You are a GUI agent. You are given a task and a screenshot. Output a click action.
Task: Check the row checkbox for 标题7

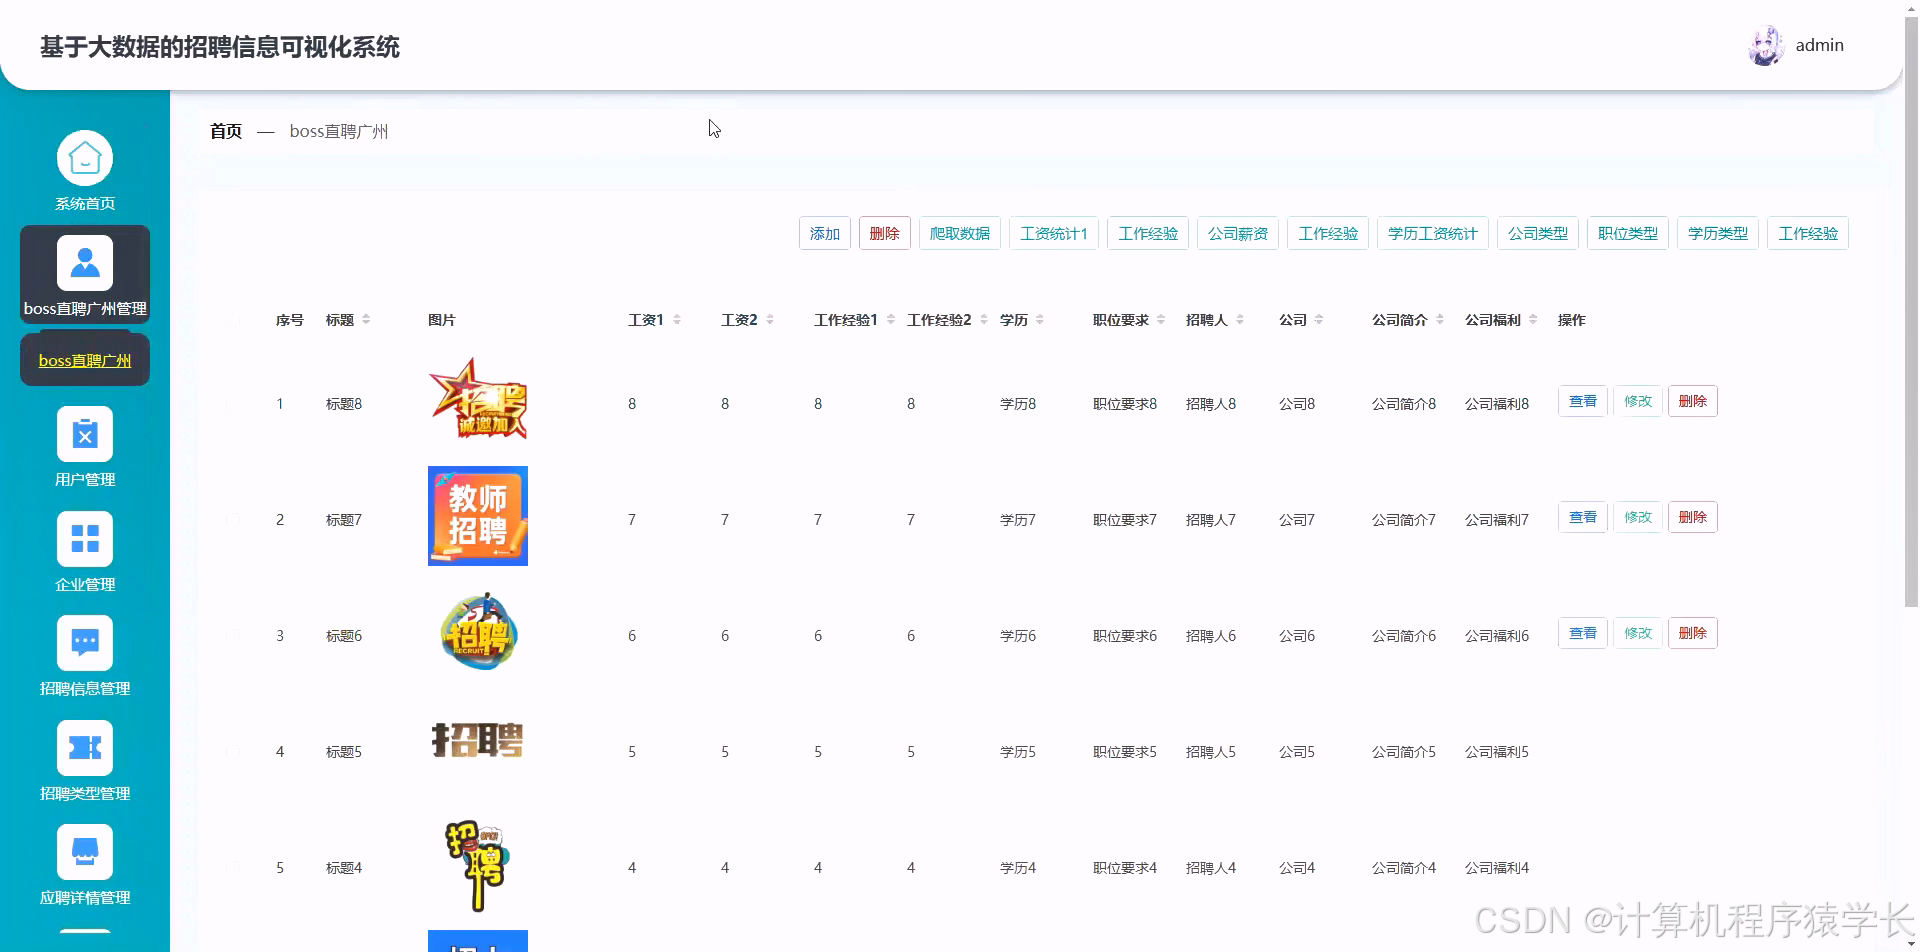235,519
